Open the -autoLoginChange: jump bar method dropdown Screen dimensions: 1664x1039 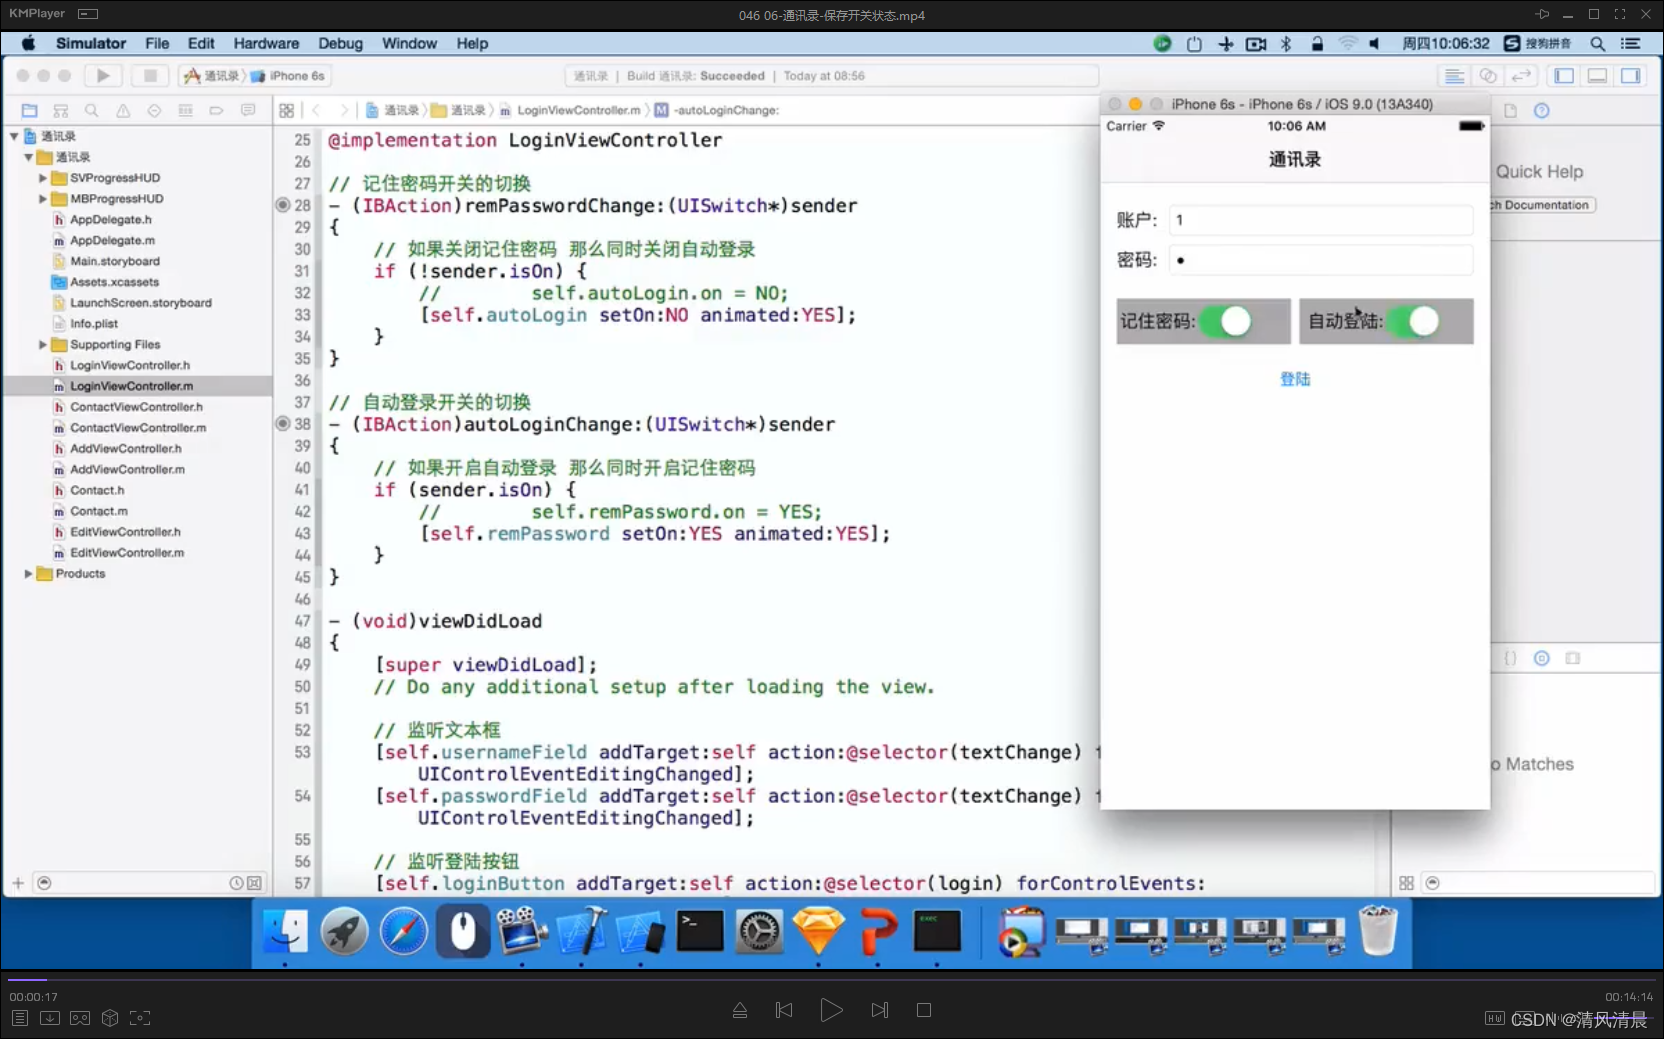(x=717, y=110)
